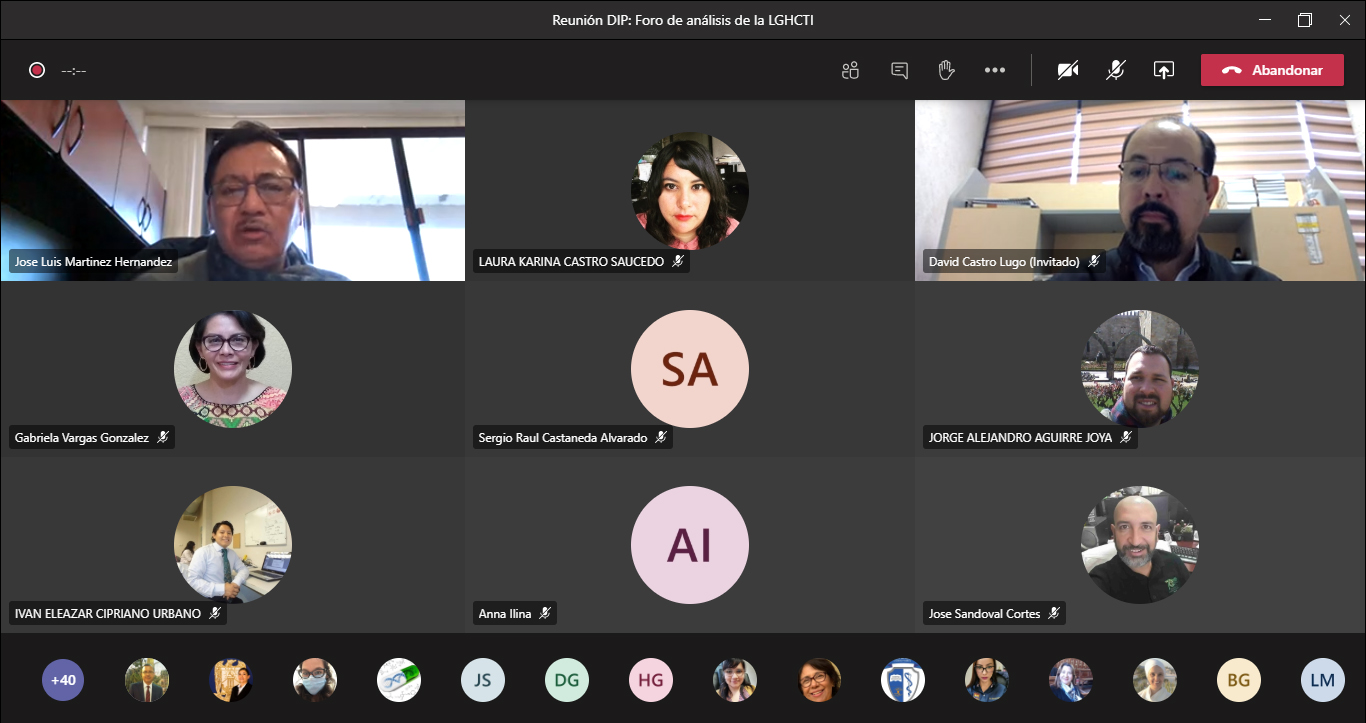Click the SA avatar of Sergio Raul
The image size is (1366, 723).
pyautogui.click(x=689, y=369)
